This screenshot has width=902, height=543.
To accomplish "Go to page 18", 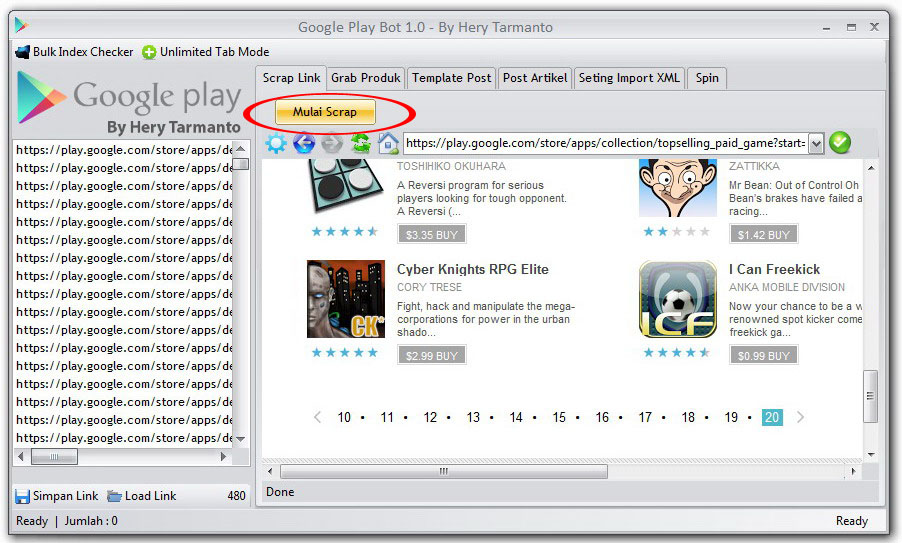I will (x=688, y=418).
